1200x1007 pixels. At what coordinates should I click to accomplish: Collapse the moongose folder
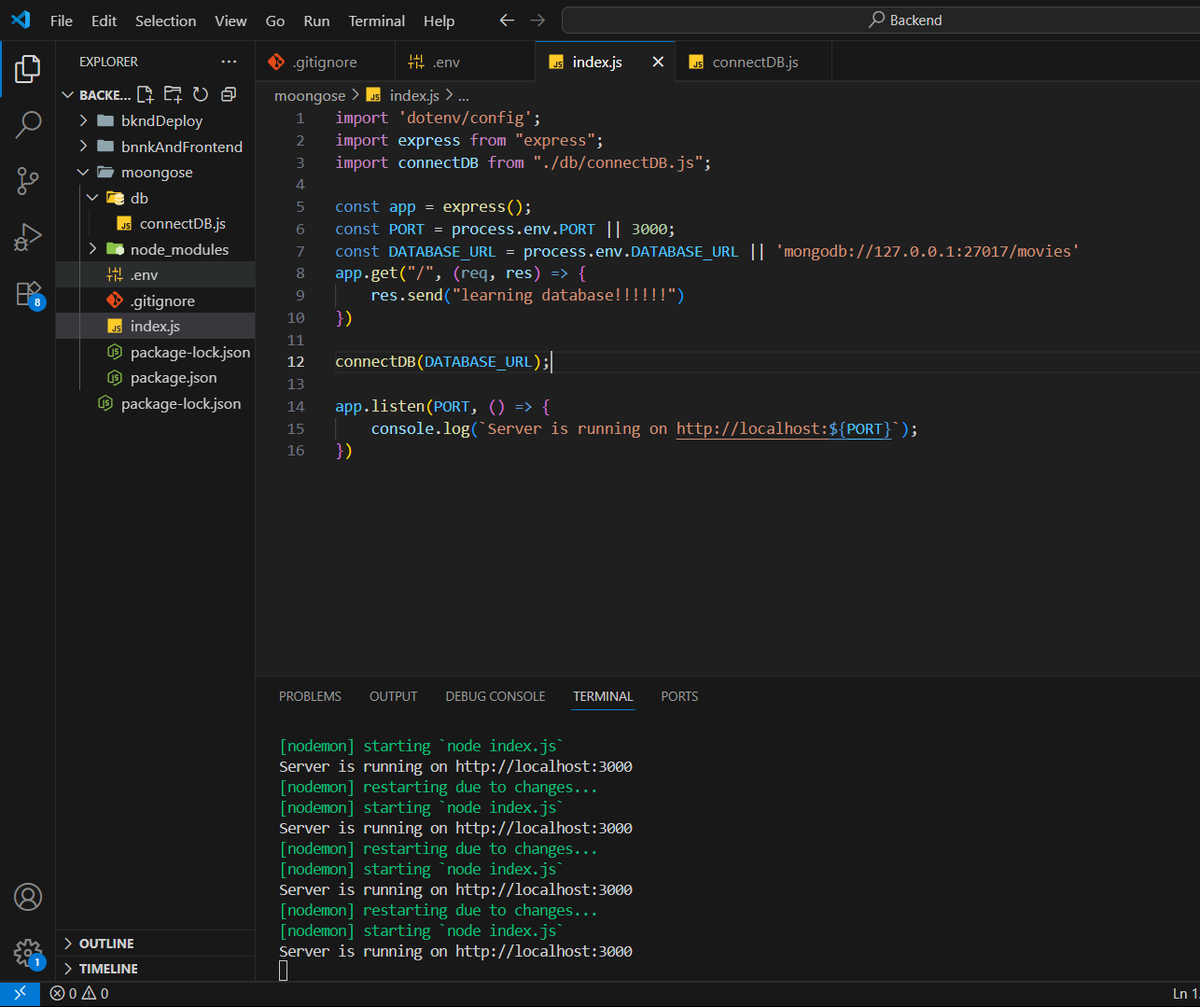tap(155, 172)
